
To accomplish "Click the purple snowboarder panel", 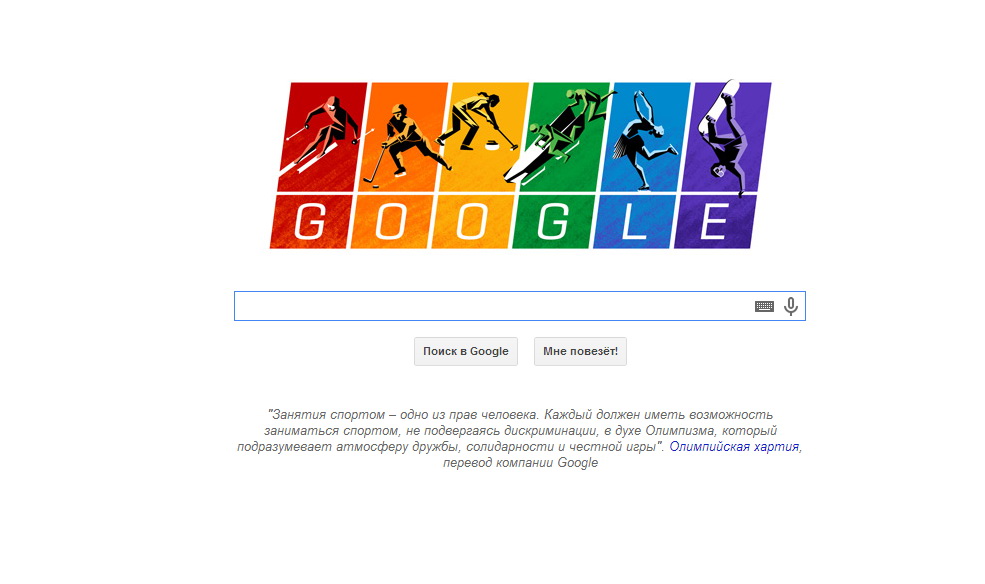I will click(726, 137).
